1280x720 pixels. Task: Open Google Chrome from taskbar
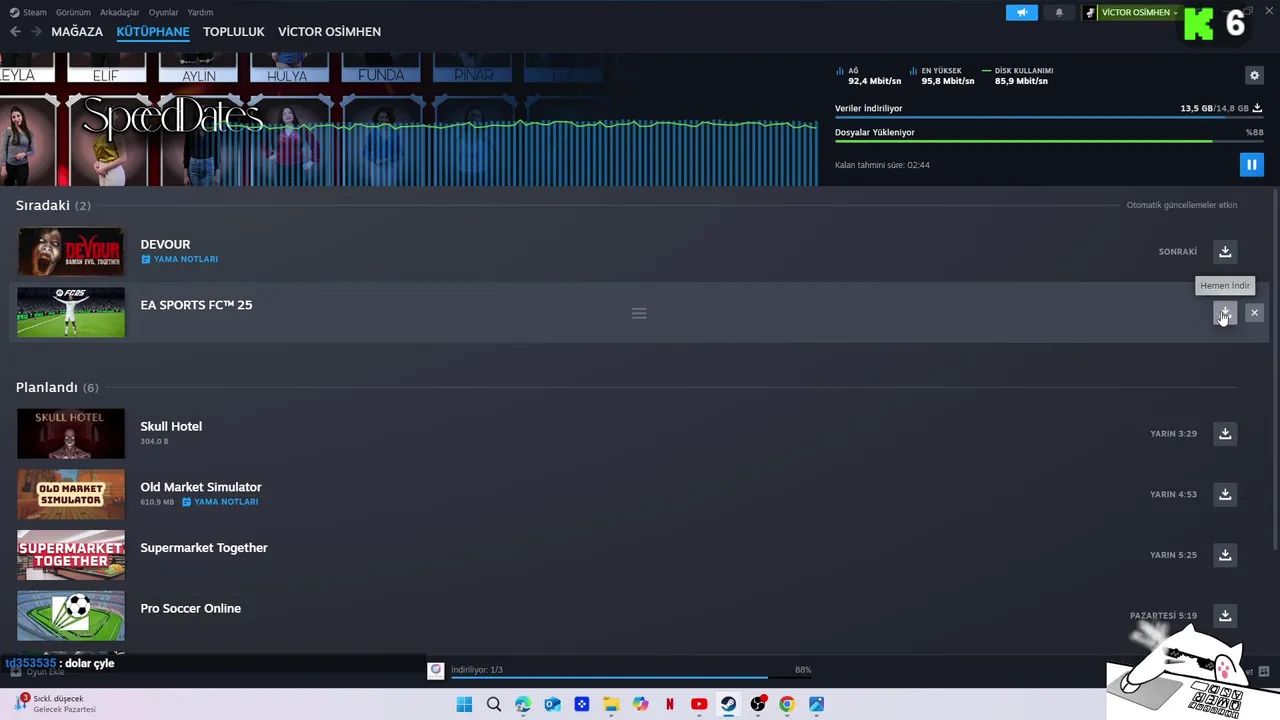tap(787, 704)
